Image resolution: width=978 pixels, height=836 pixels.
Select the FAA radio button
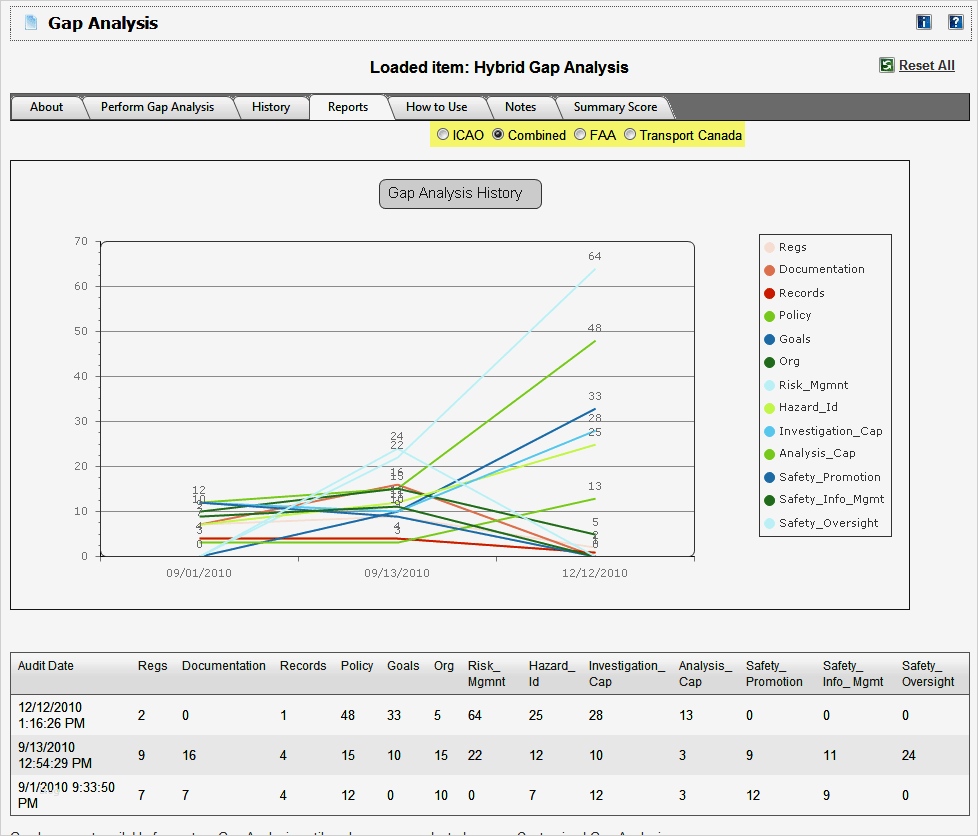coord(579,134)
